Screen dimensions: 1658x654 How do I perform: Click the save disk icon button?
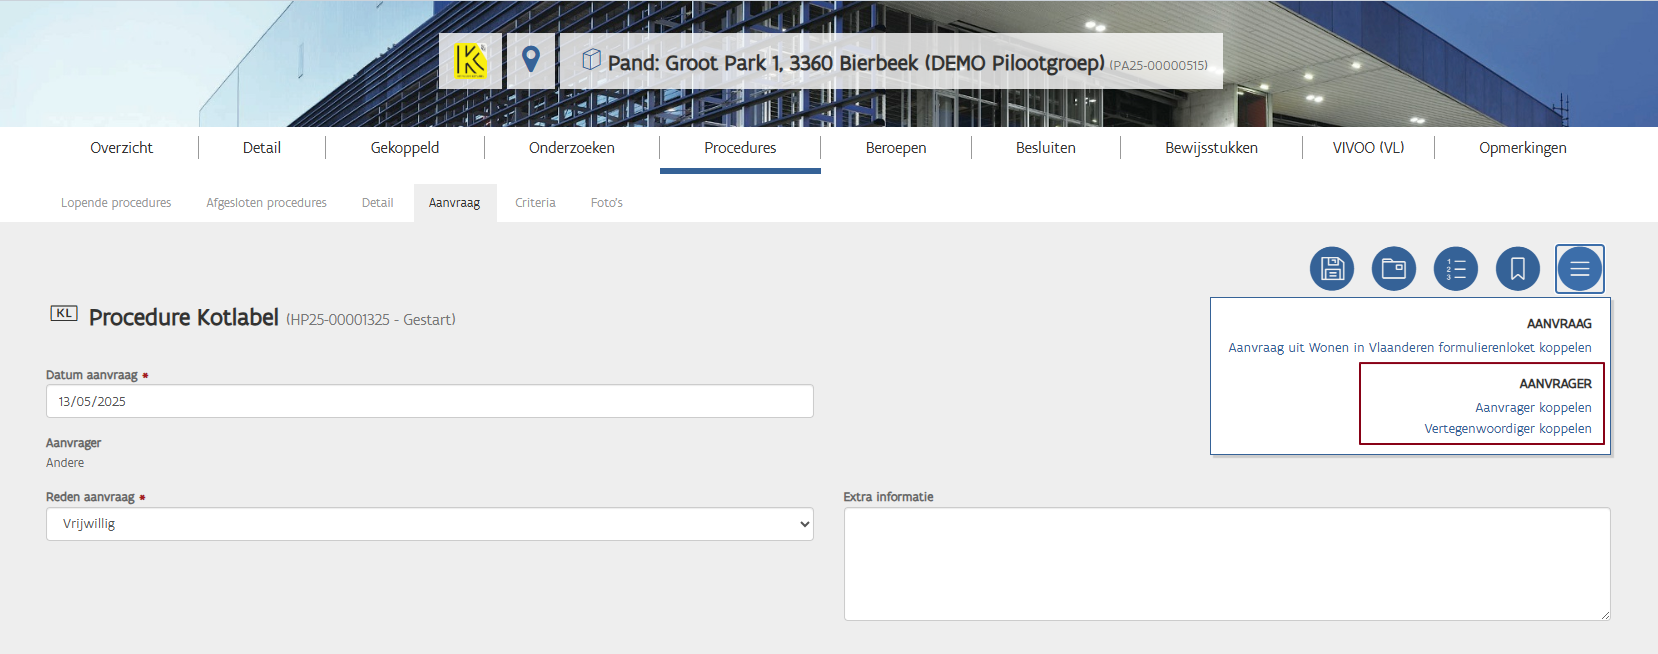pyautogui.click(x=1331, y=269)
